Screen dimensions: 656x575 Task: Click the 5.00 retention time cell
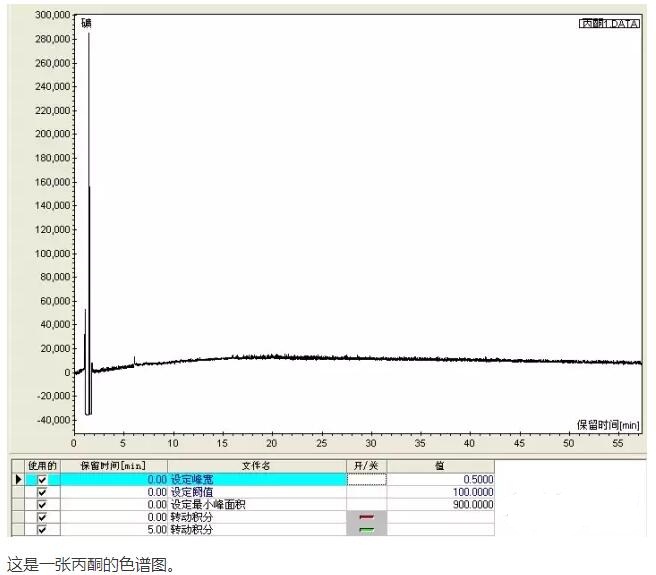pyautogui.click(x=113, y=529)
